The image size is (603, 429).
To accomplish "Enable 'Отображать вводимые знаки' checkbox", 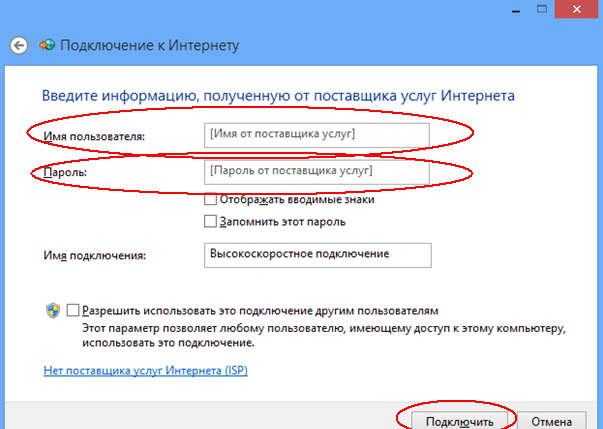I will click(210, 200).
